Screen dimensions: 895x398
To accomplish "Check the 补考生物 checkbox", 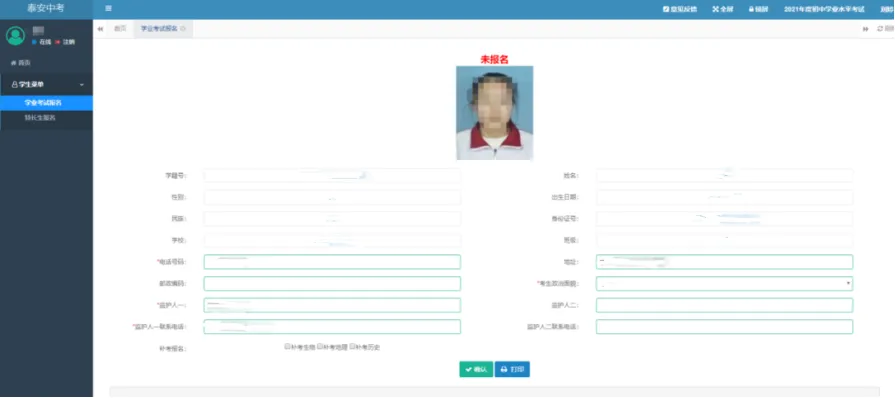I will 287,346.
